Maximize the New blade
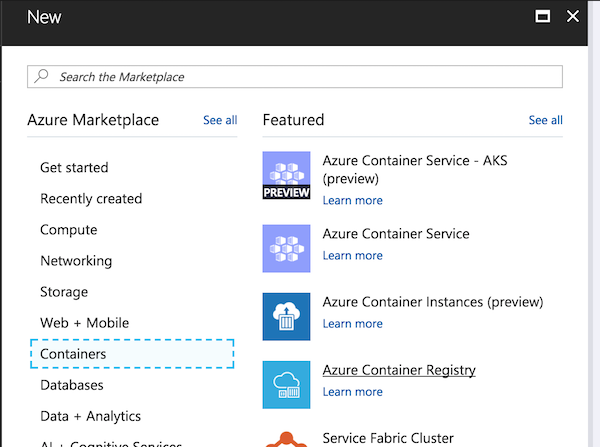This screenshot has height=447, width=600. coord(543,16)
